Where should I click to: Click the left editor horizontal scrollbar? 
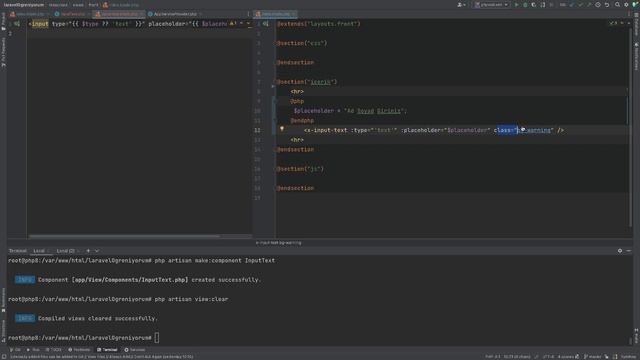pyautogui.click(x=124, y=236)
